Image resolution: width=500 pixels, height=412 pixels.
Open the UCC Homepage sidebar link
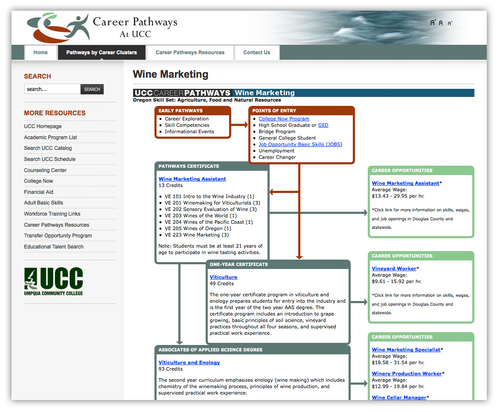43,126
